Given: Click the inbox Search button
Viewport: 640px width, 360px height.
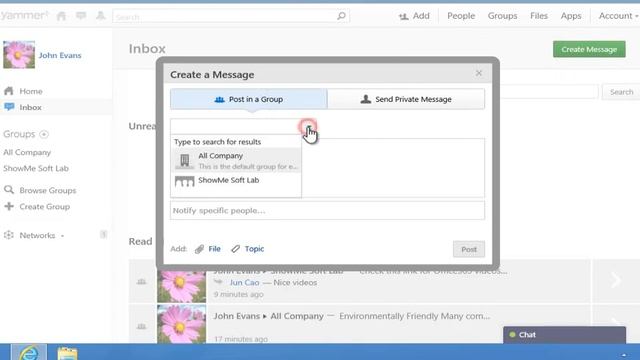Looking at the screenshot, I should tap(621, 92).
